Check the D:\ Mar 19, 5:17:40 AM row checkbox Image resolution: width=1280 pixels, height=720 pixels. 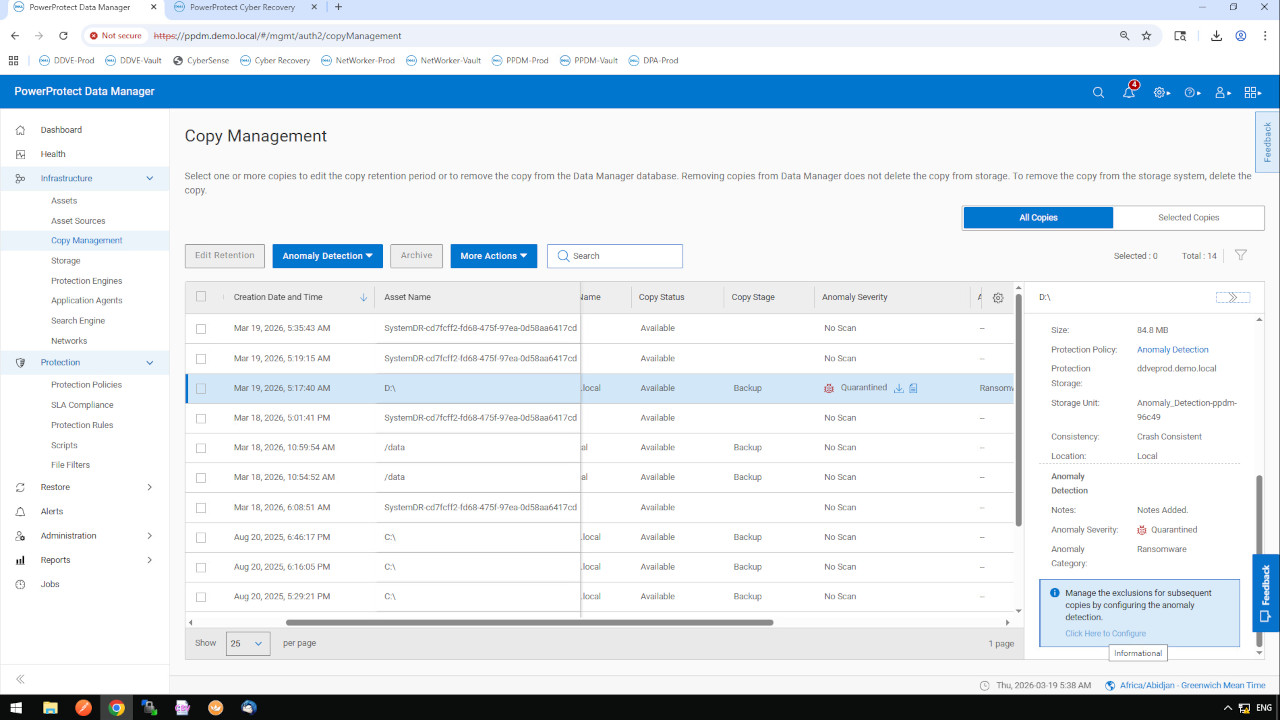pyautogui.click(x=201, y=388)
